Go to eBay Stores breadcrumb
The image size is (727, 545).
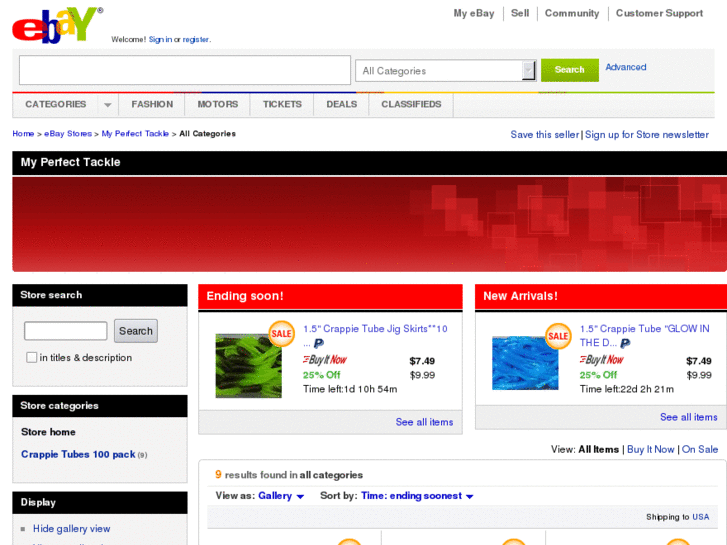pos(68,134)
